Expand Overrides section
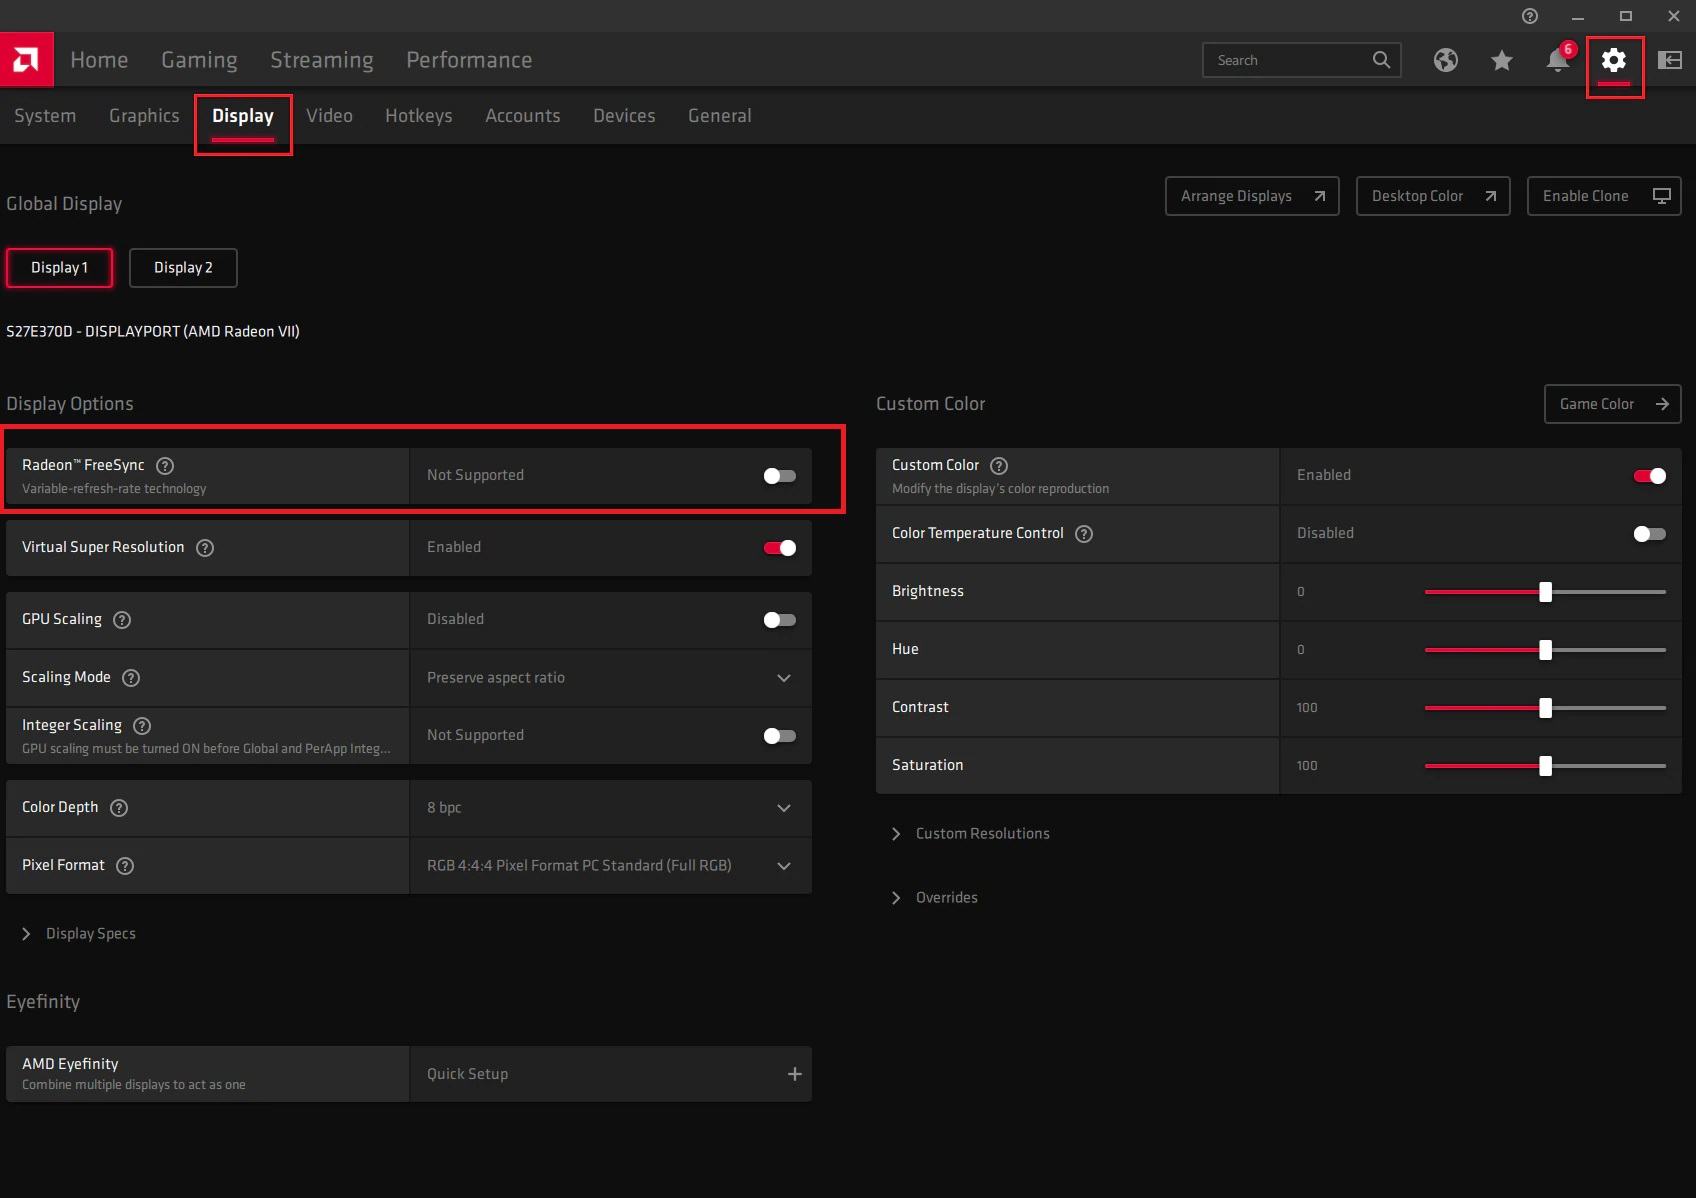This screenshot has height=1198, width=1696. (x=935, y=898)
